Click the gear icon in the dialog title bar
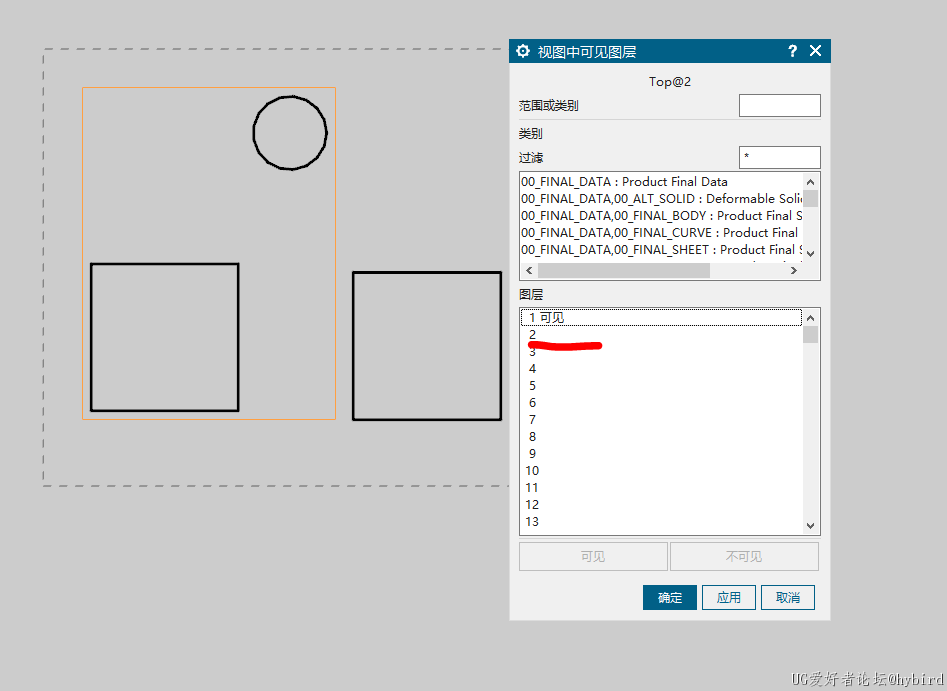 coord(522,51)
